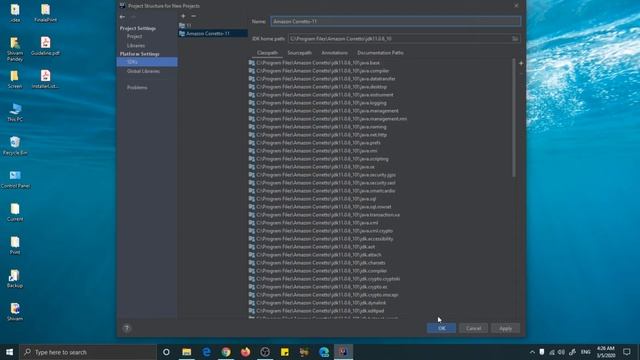Screen dimensions: 640x360
Task: Open the help question mark button
Action: 127,328
